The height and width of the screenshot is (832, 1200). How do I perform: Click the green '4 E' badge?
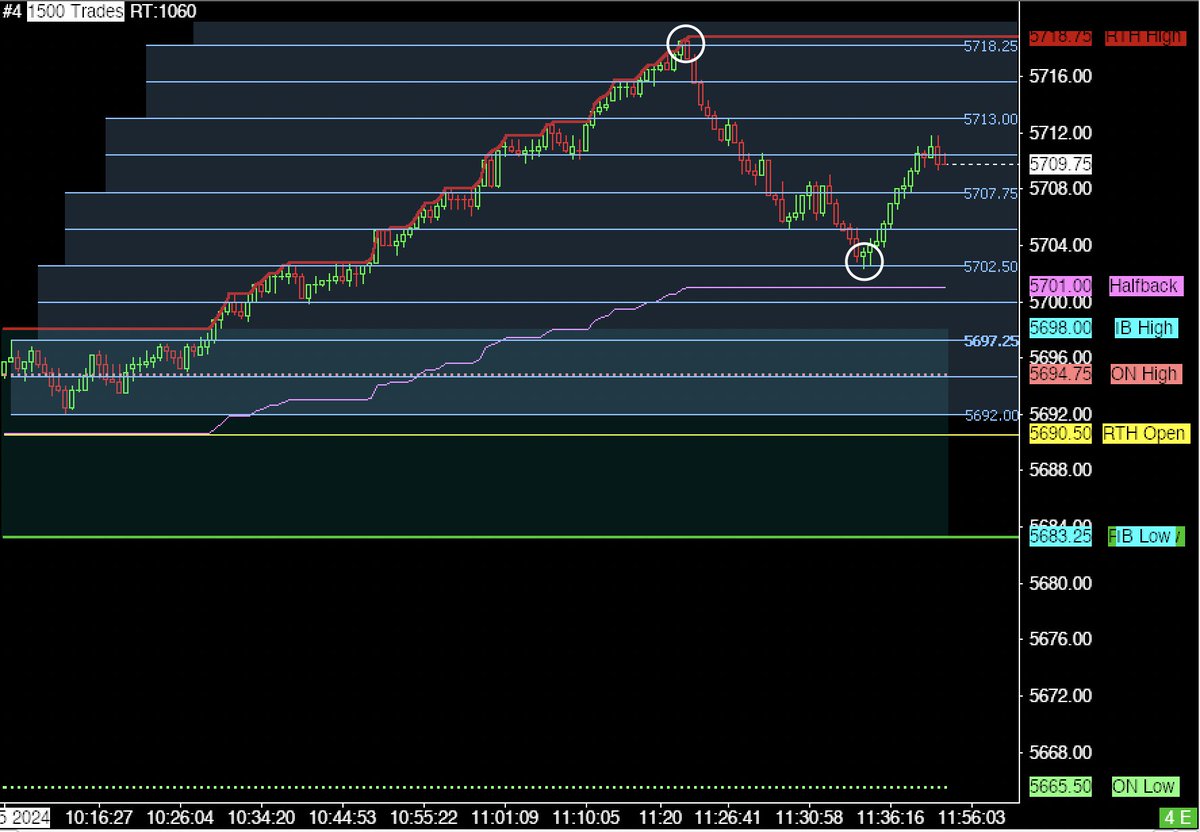tap(1178, 818)
